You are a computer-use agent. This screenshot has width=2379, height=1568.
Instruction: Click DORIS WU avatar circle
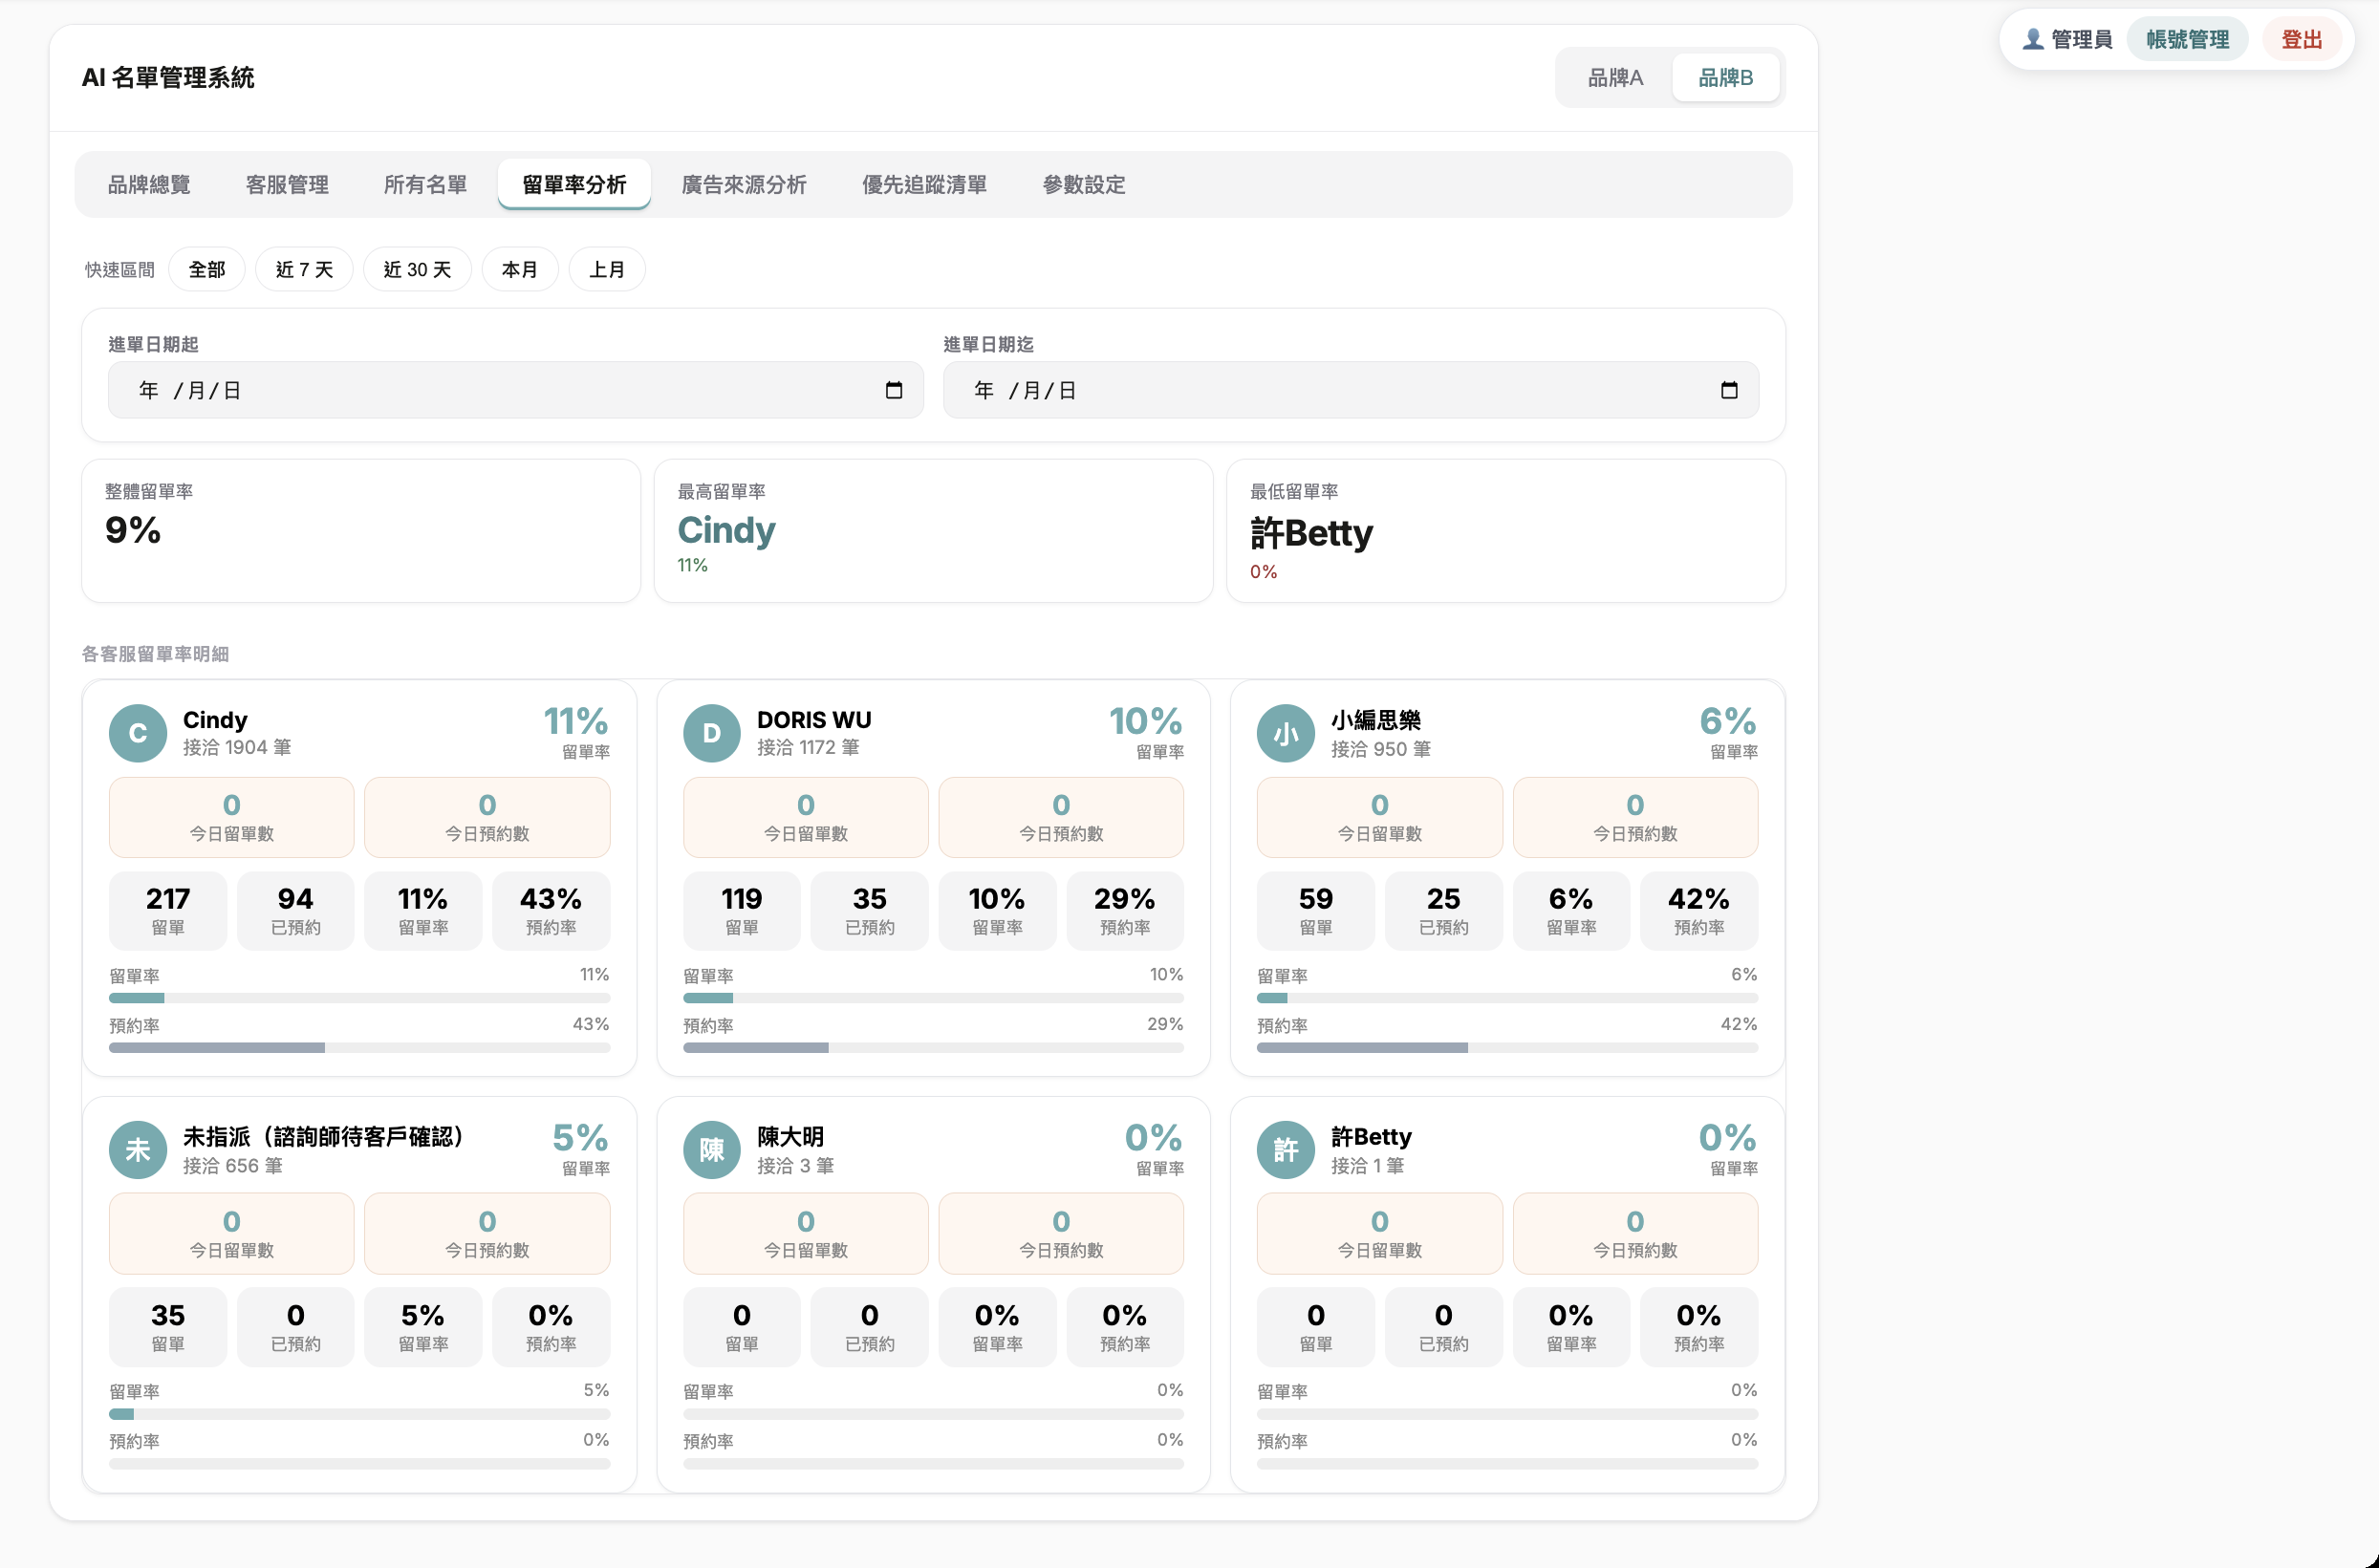(712, 733)
